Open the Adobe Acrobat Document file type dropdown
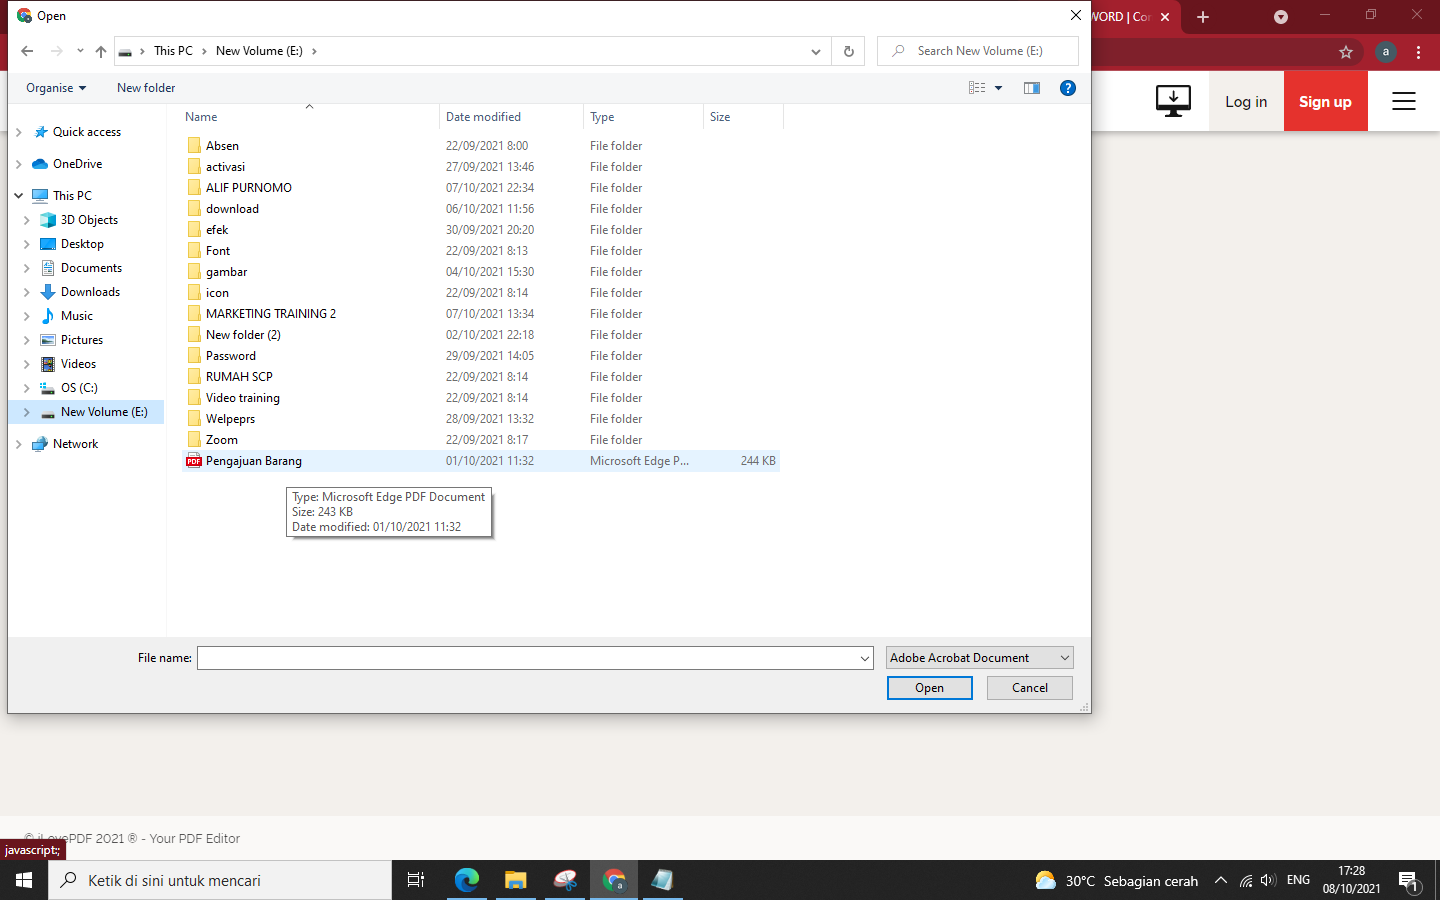This screenshot has height=900, width=1440. coord(978,657)
